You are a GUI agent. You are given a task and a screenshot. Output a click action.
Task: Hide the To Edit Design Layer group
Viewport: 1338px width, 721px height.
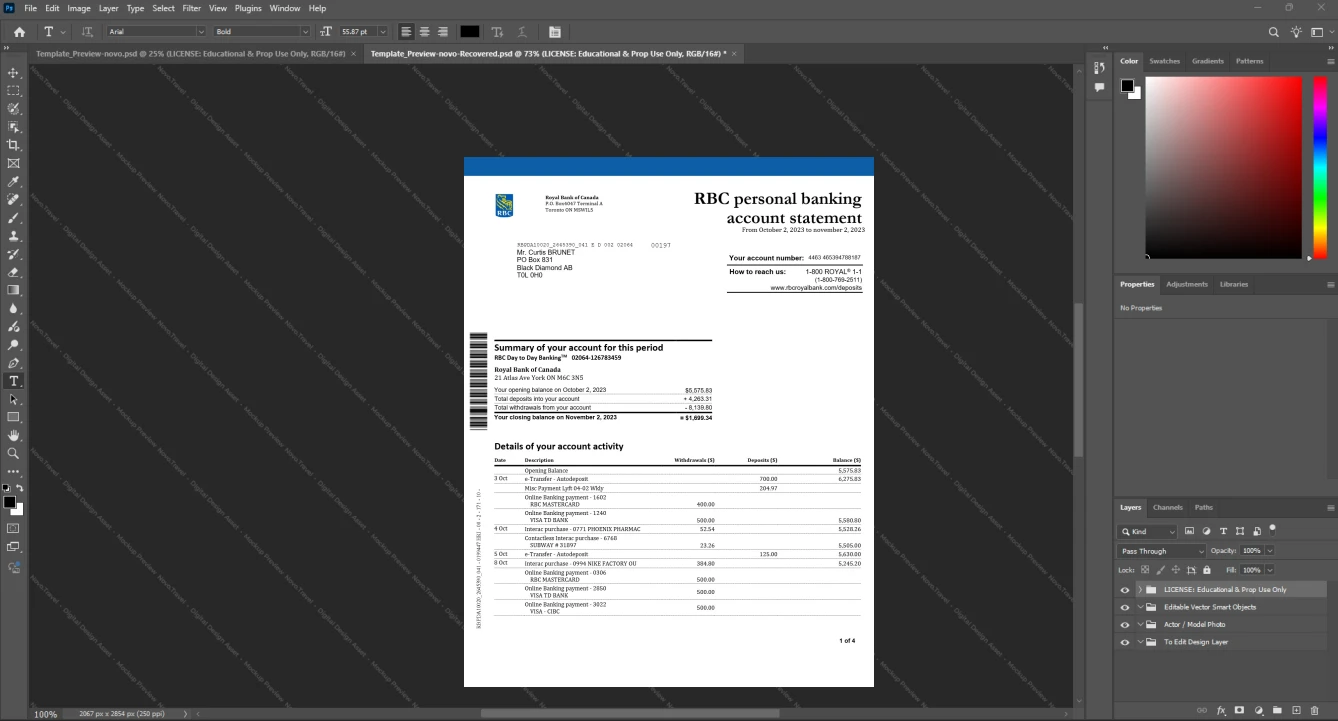(x=1125, y=642)
